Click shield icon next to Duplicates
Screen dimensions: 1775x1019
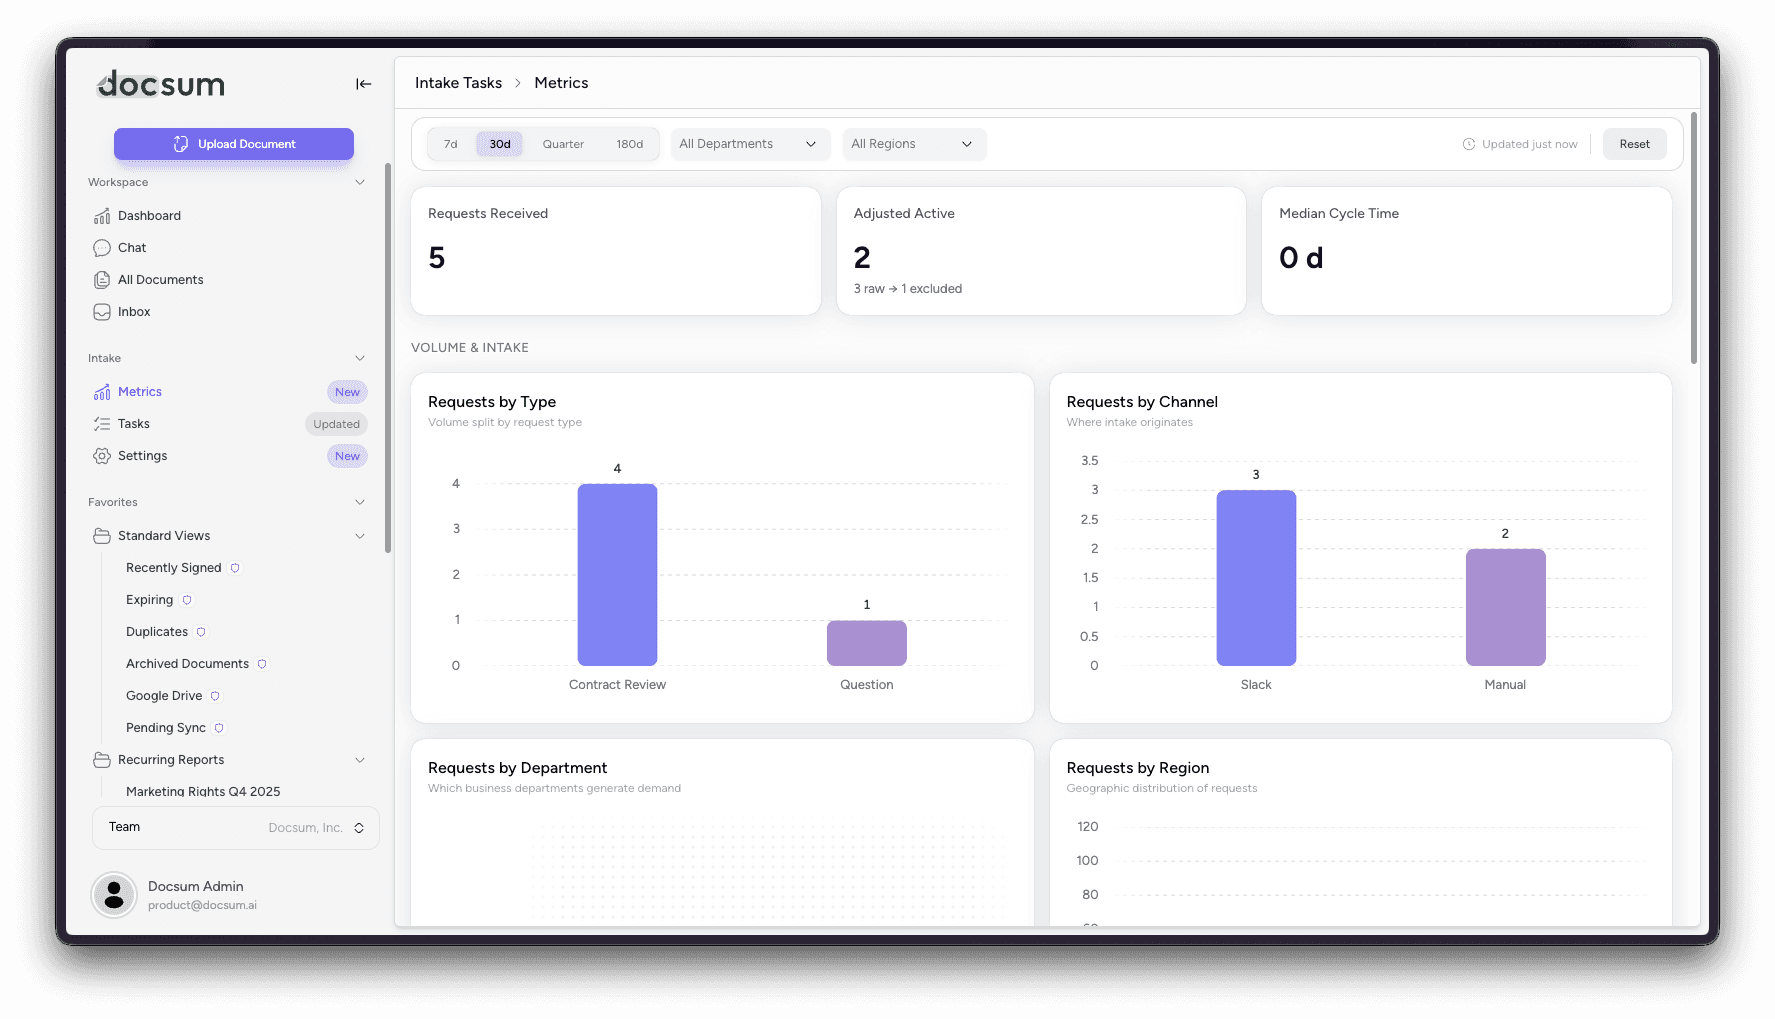(201, 632)
